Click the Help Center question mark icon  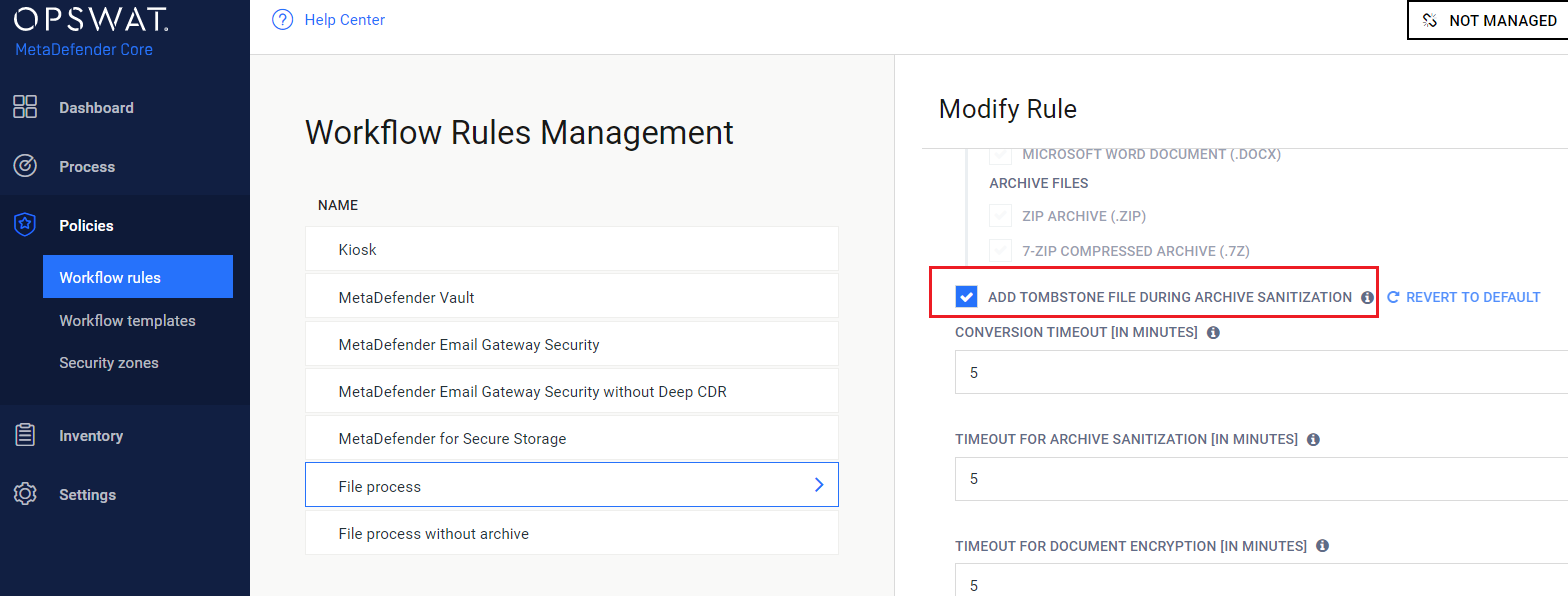click(x=282, y=20)
